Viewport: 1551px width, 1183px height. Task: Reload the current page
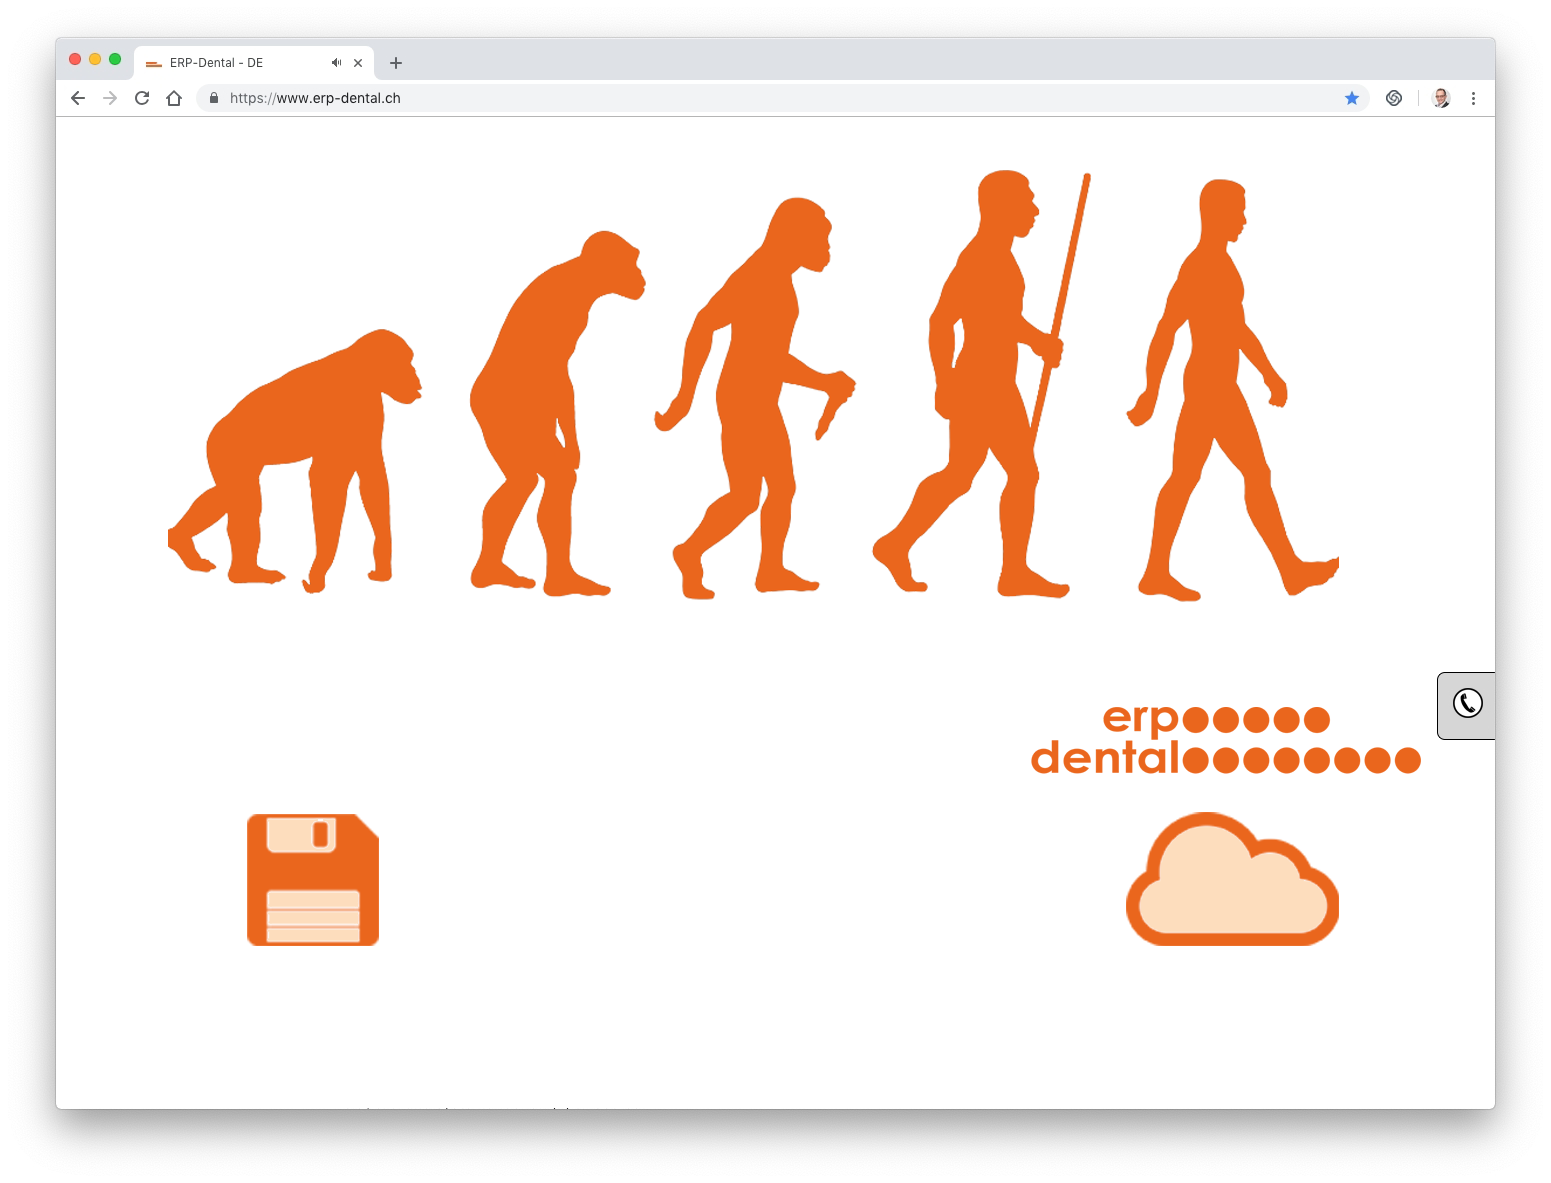click(x=142, y=98)
